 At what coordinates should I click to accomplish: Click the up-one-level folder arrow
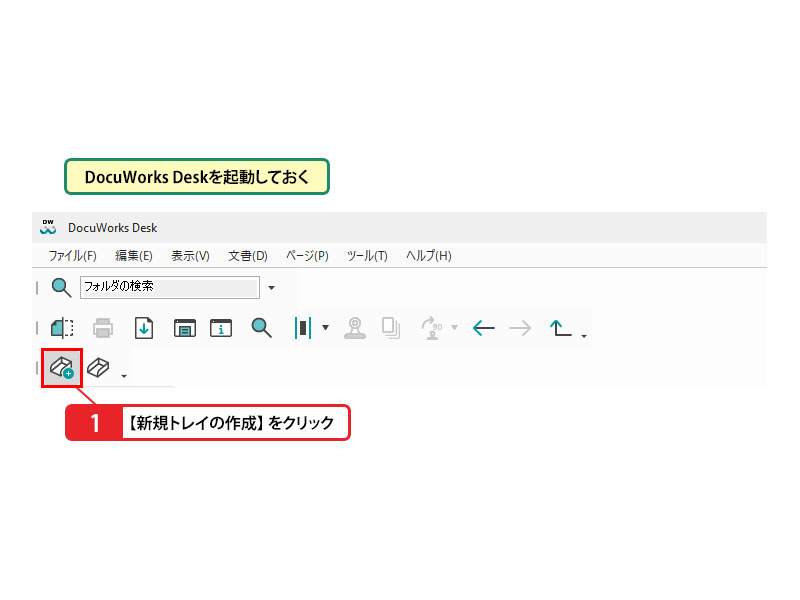click(560, 328)
